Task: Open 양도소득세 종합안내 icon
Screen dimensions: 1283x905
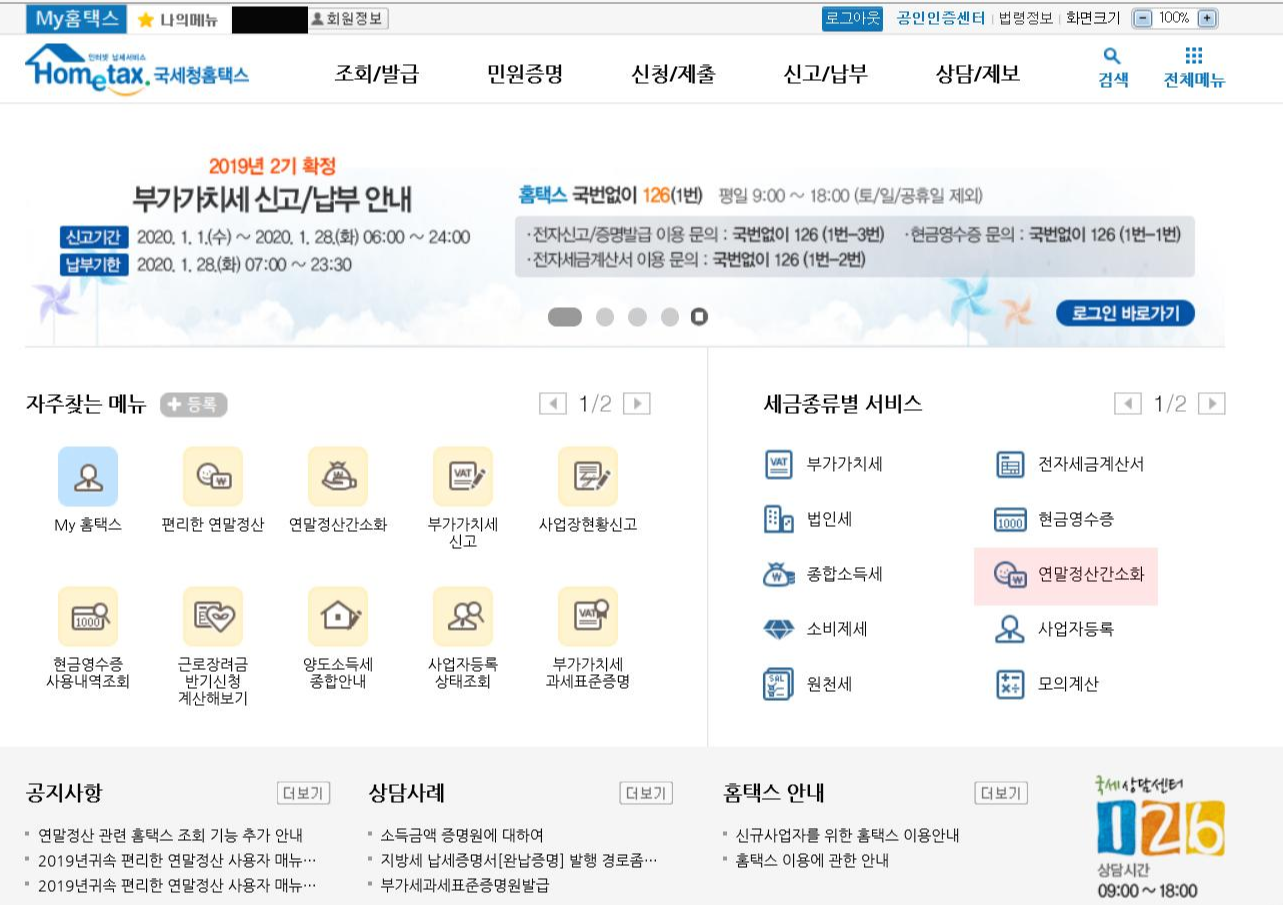Action: (x=338, y=616)
